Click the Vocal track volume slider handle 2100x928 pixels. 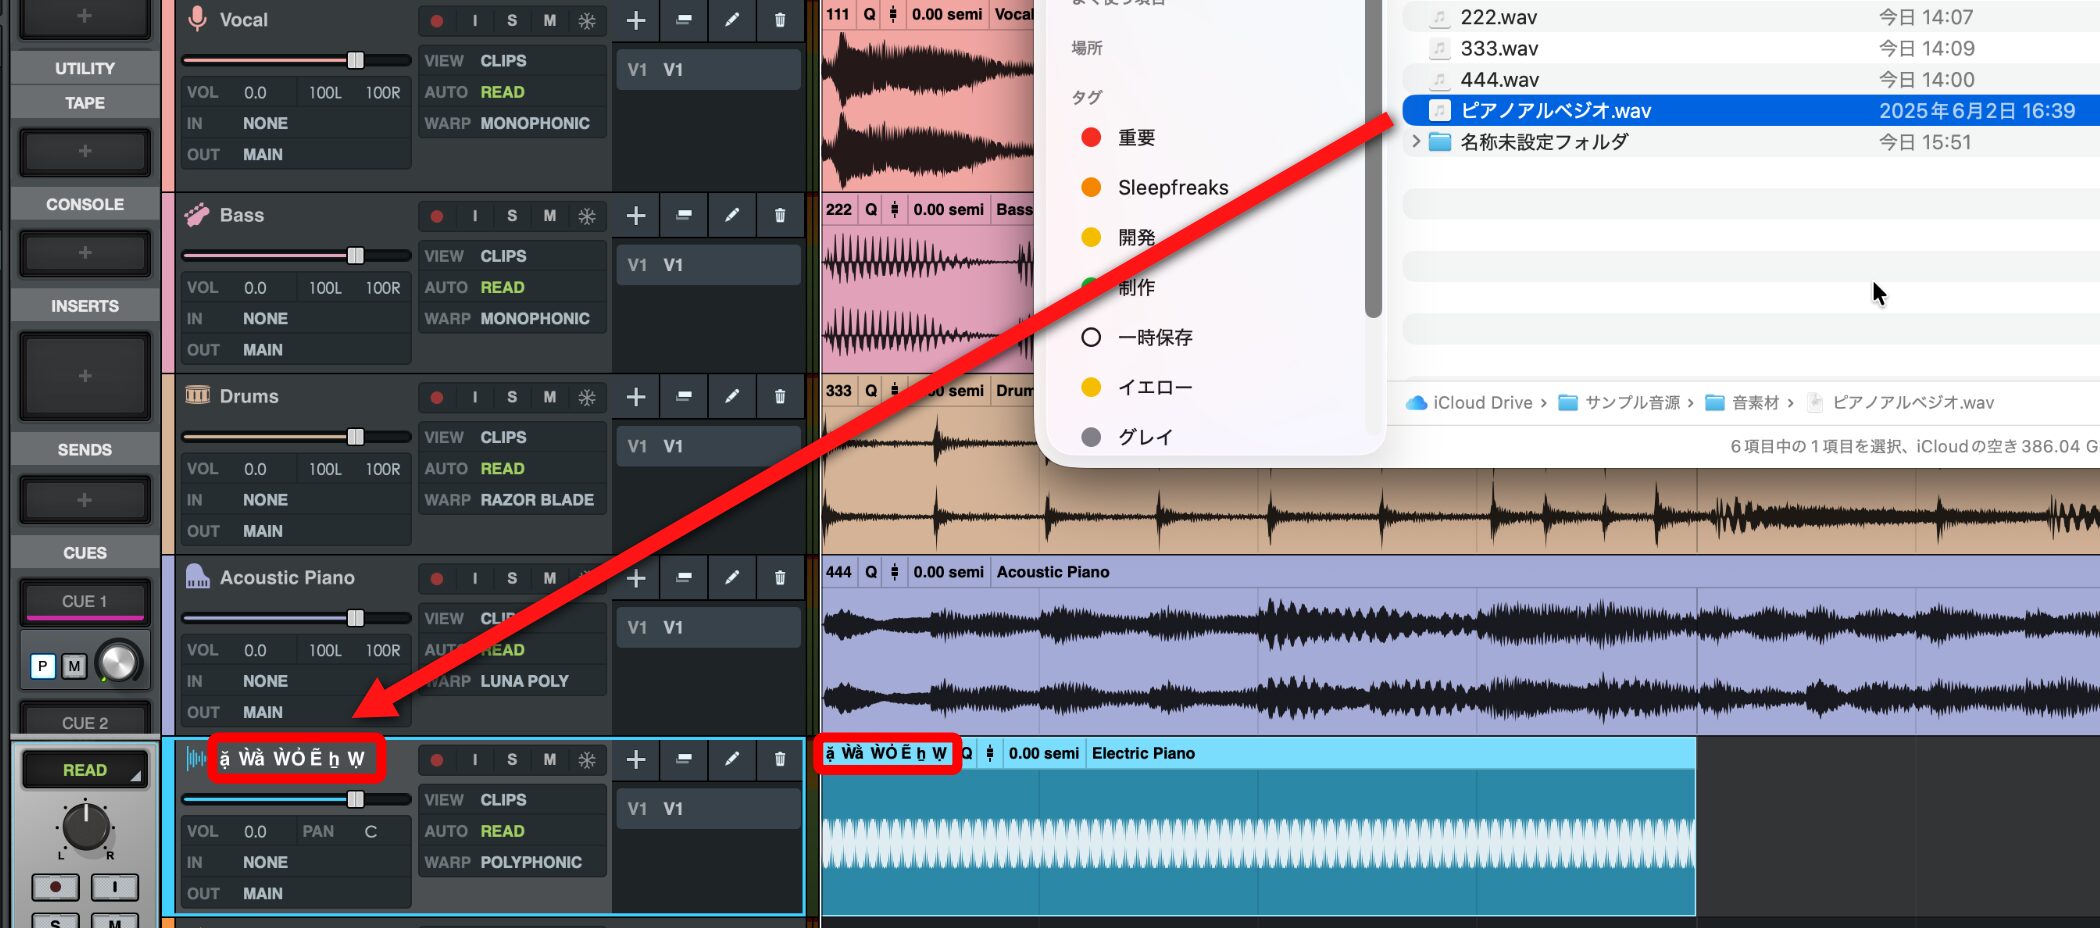click(355, 60)
